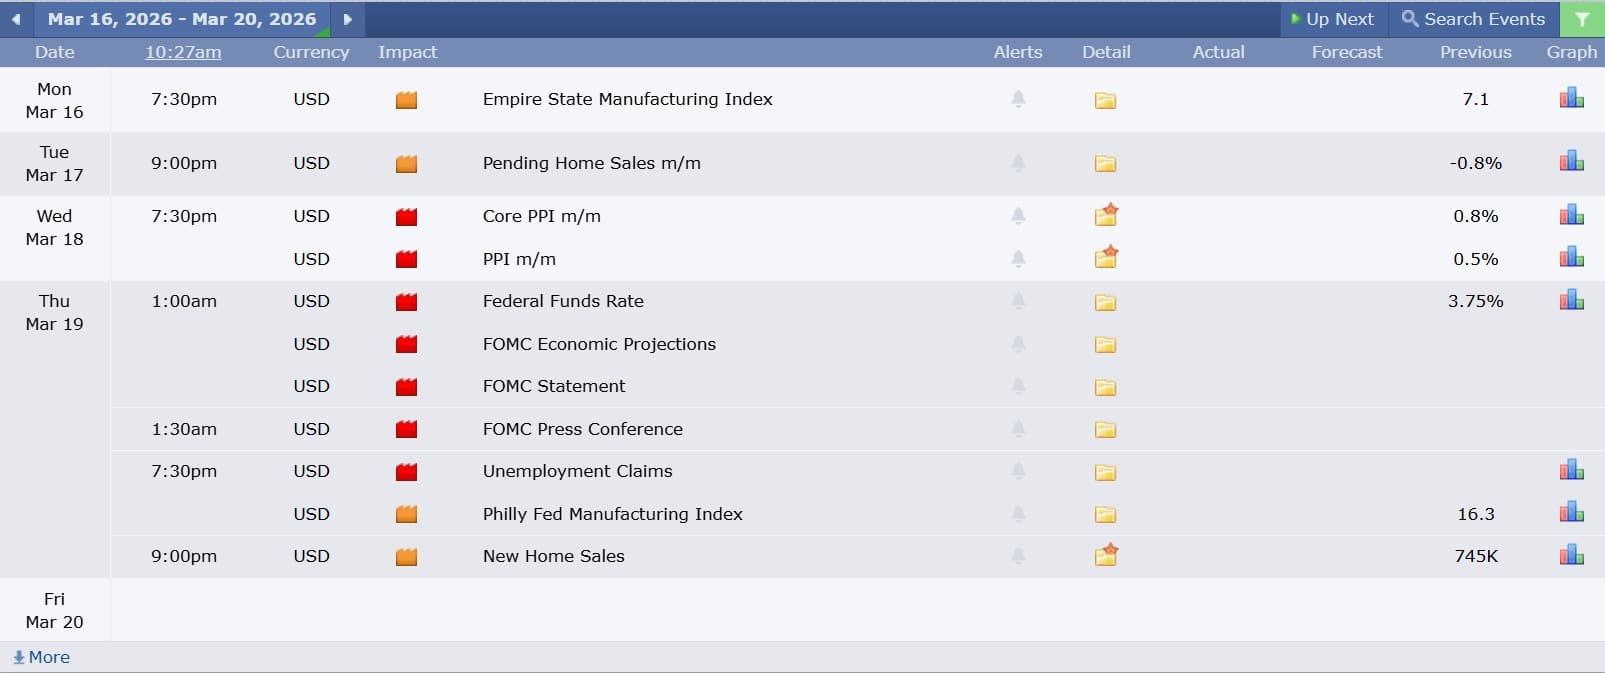Enable alert bell for PPI m/m
The width and height of the screenshot is (1605, 673).
1018,259
